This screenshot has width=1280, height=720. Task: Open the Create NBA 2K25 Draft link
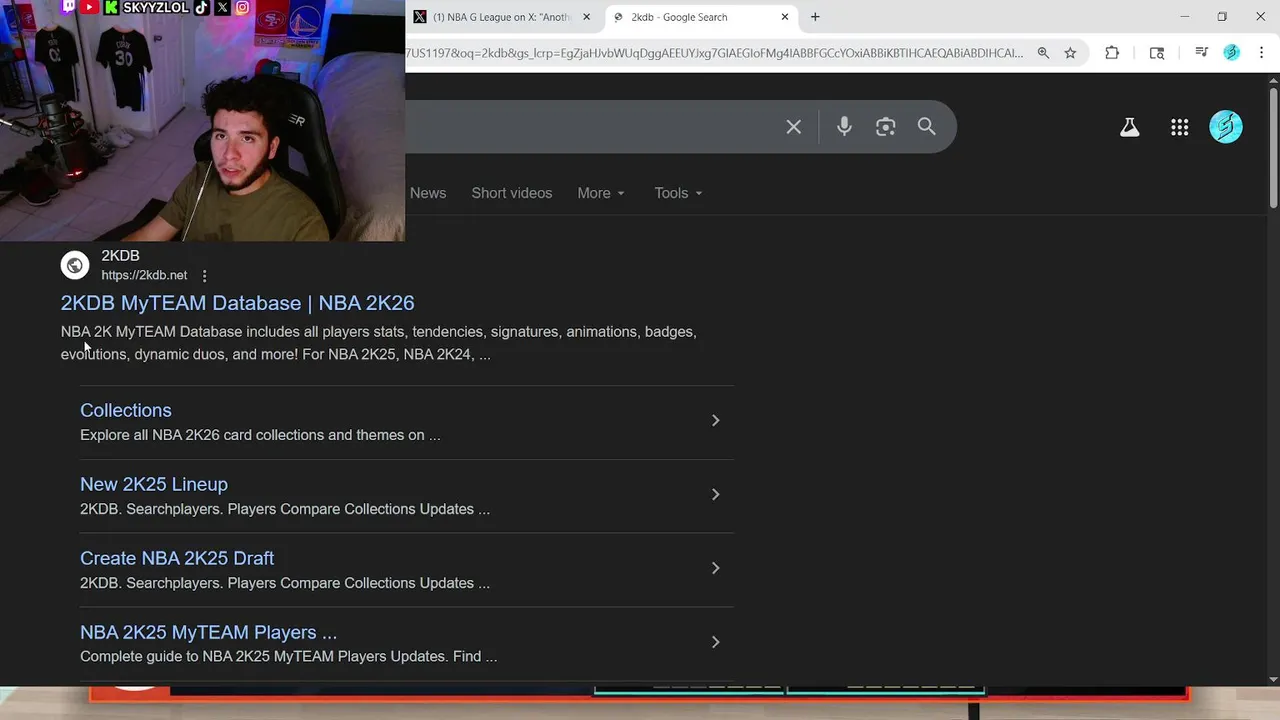(x=177, y=558)
